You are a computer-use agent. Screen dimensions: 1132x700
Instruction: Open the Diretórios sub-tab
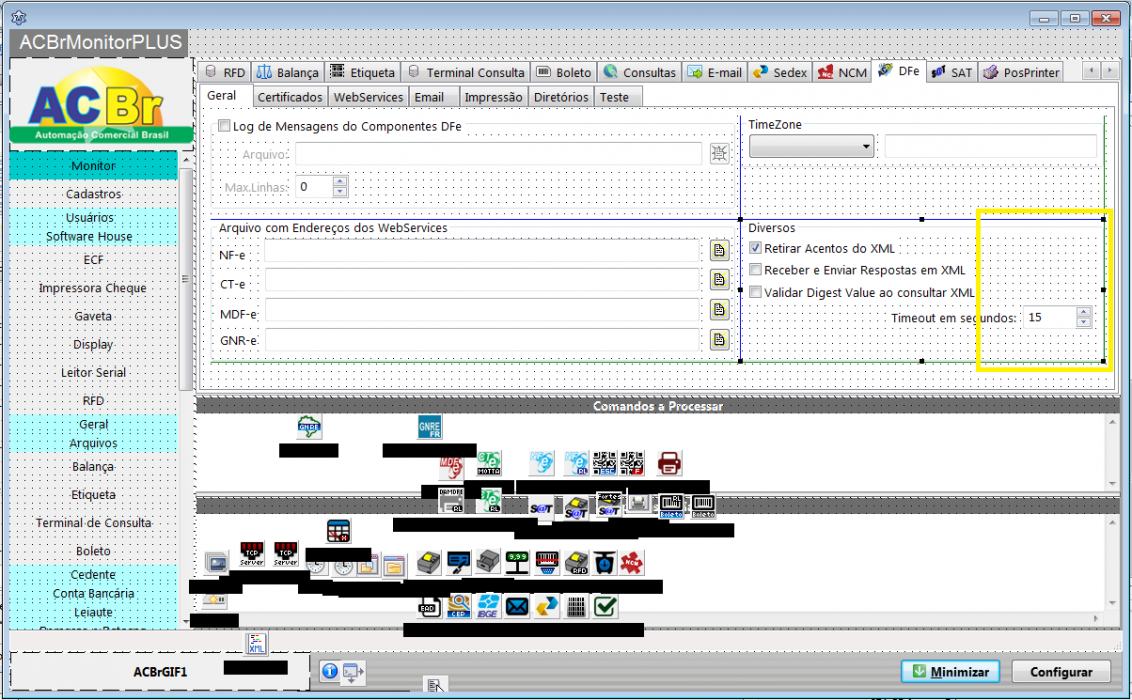(561, 97)
